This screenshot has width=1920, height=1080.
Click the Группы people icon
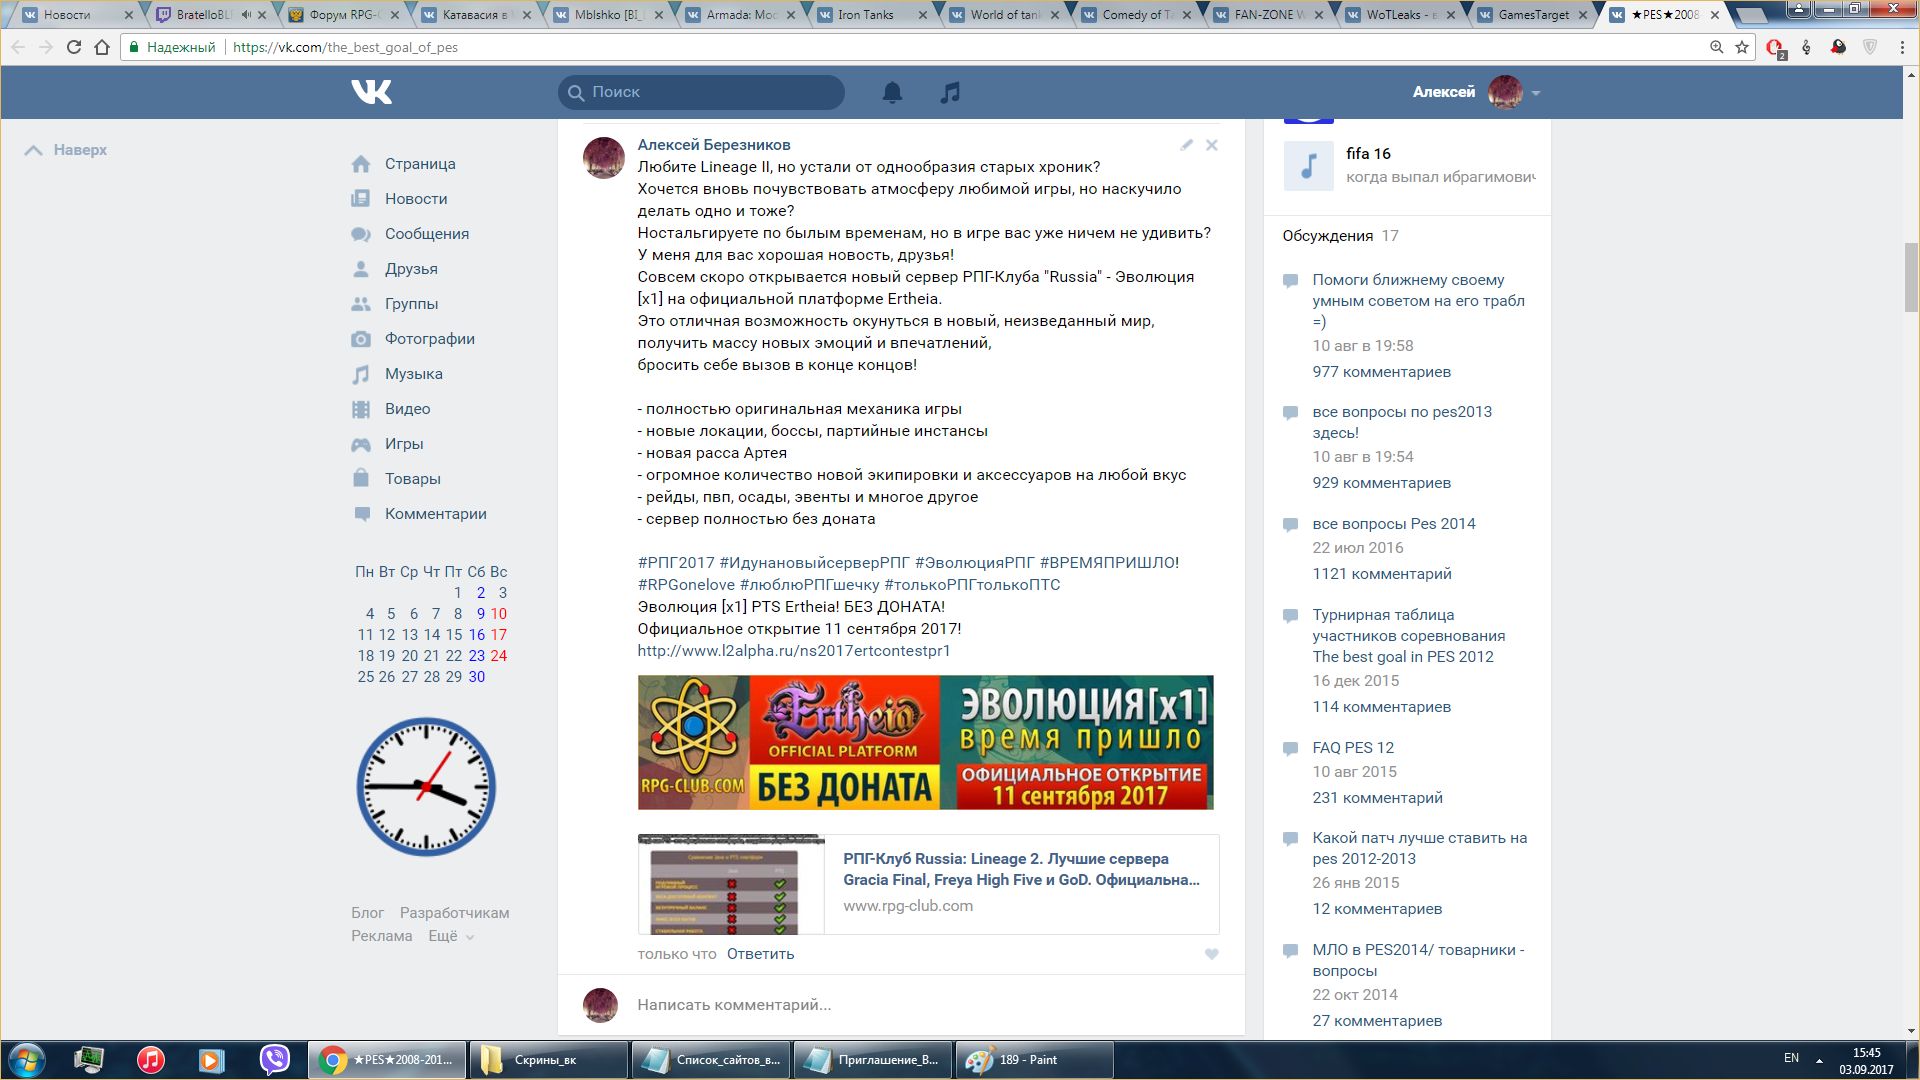click(x=361, y=304)
